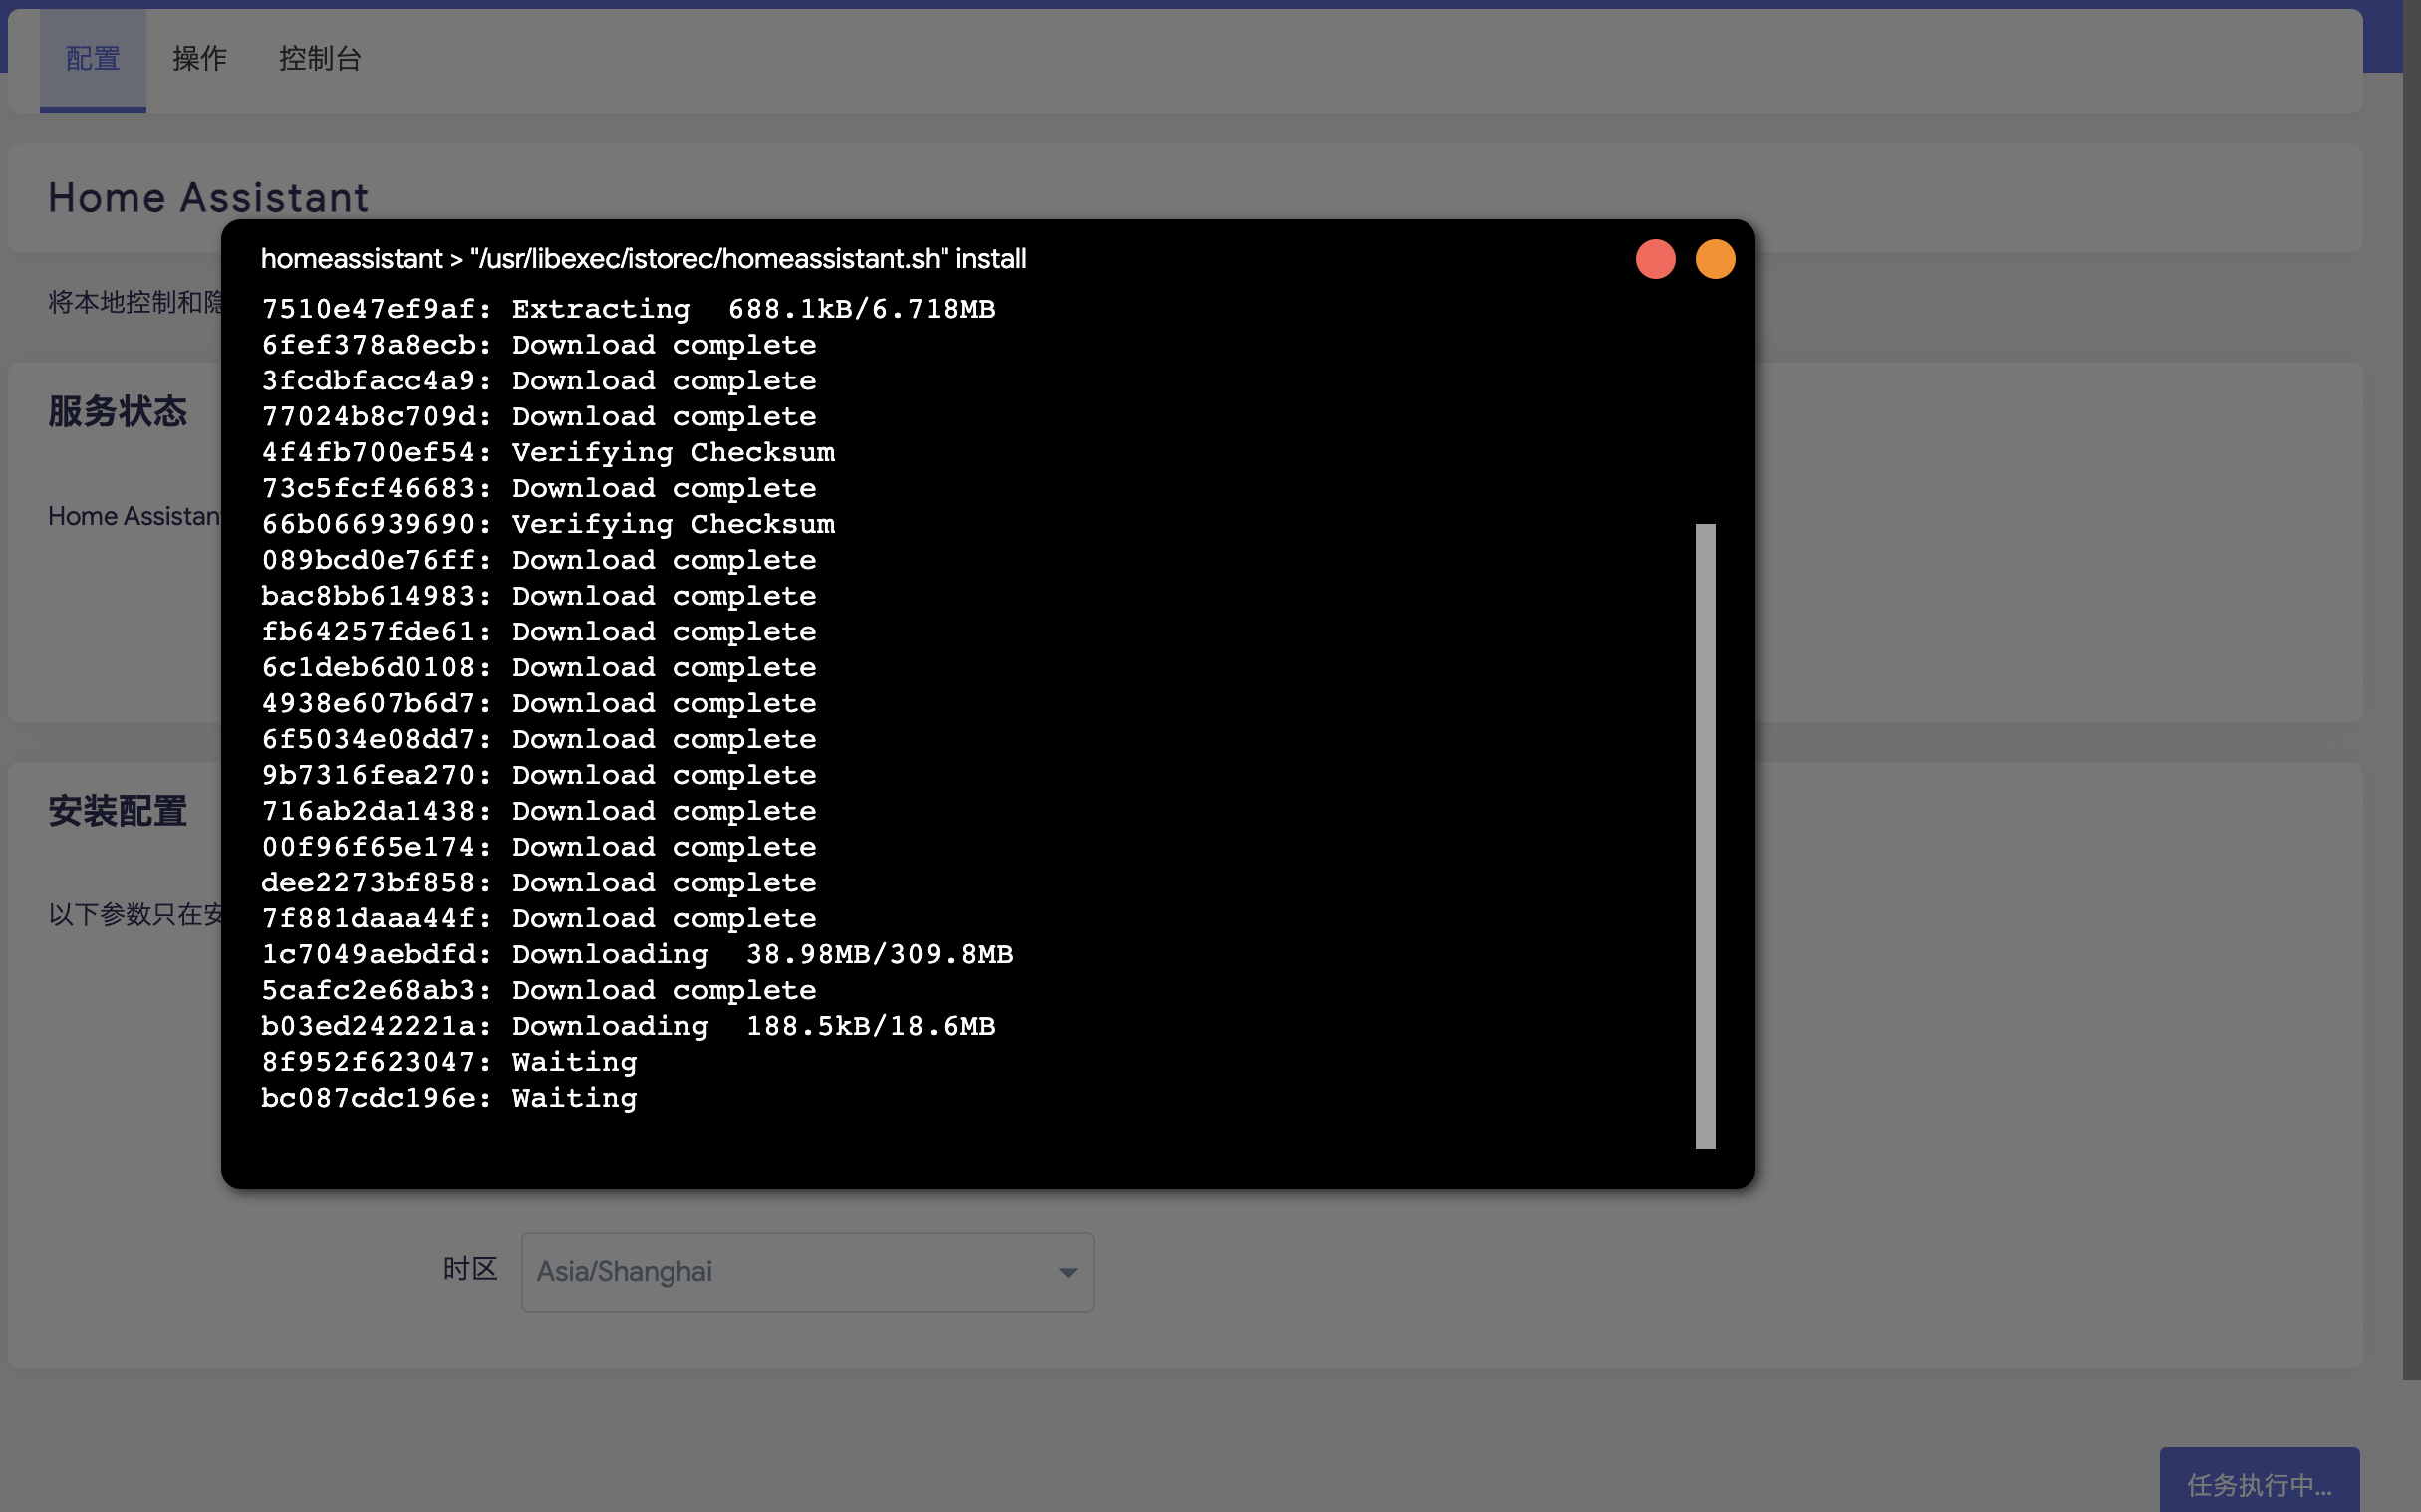The width and height of the screenshot is (2421, 1512).
Task: Select the line 4938e607b6d7 Download complete
Action: pyautogui.click(x=538, y=704)
